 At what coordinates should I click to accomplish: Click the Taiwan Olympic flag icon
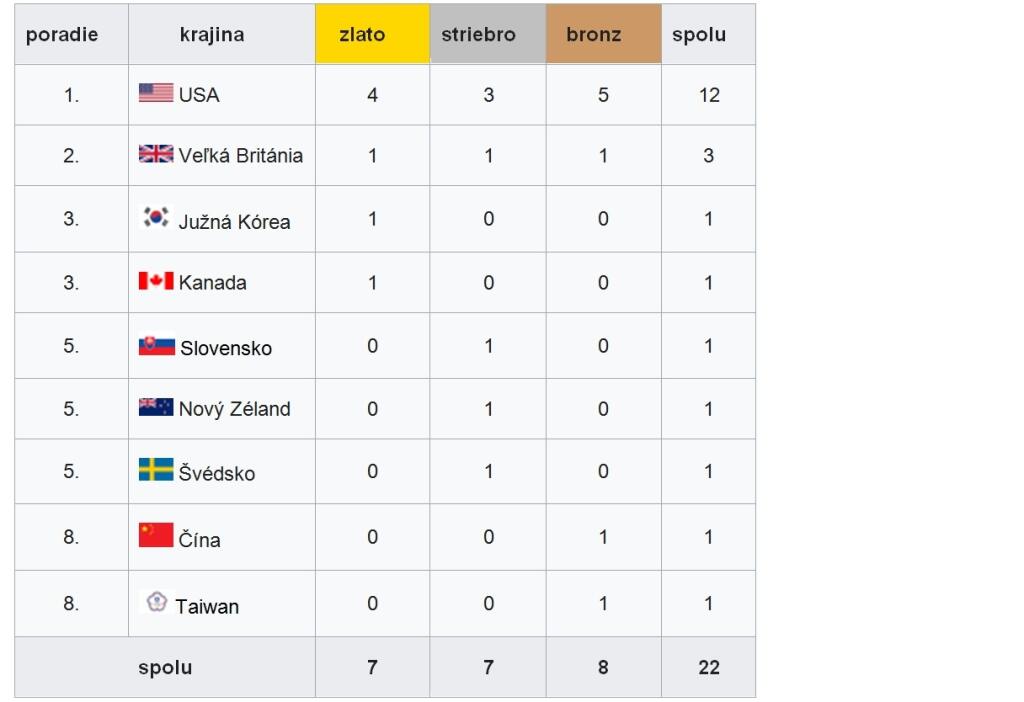(157, 601)
